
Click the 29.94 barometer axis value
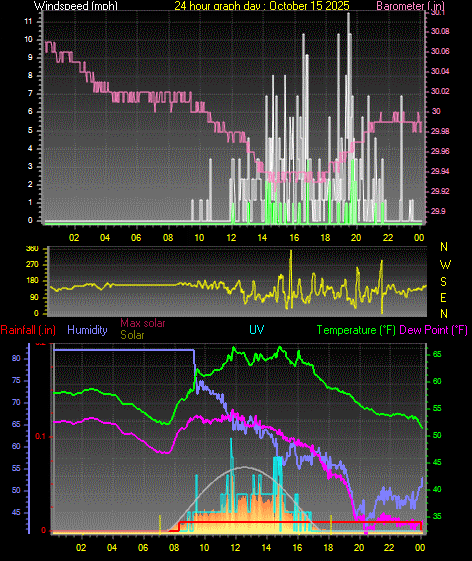coord(440,171)
